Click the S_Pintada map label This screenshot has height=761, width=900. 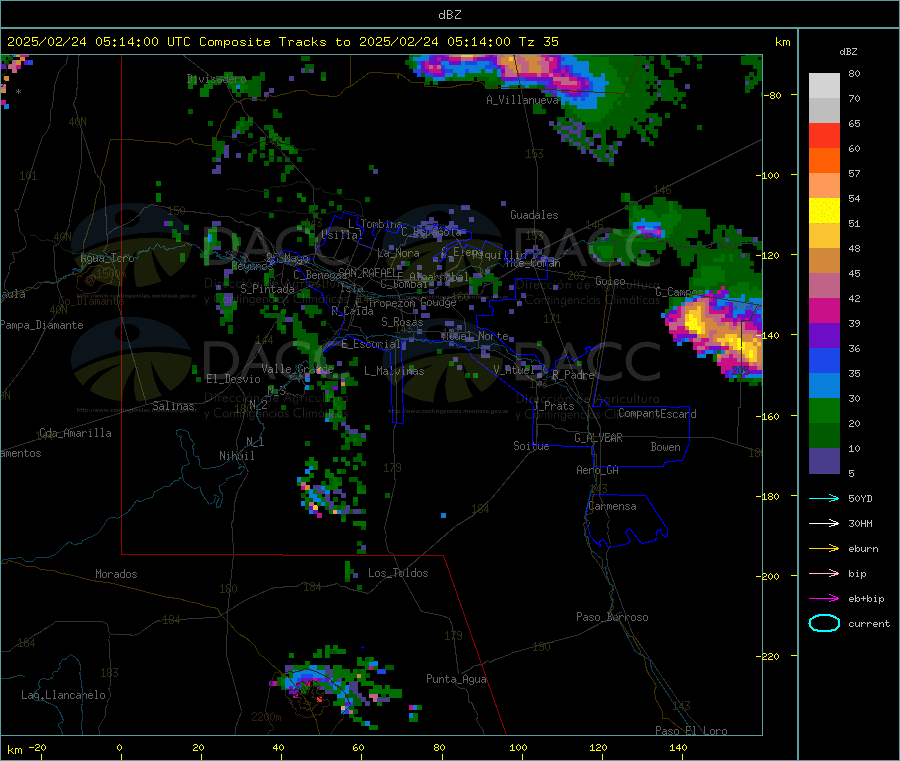coord(267,289)
